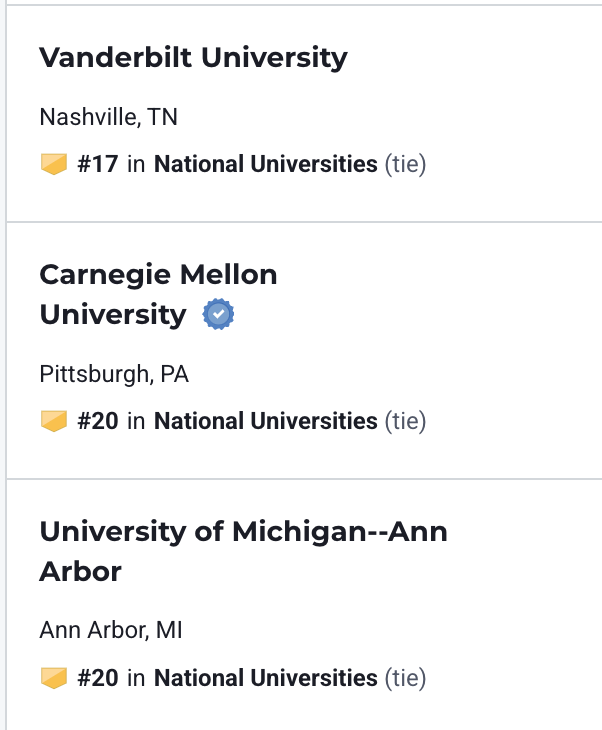
Task: Click the word "in" in Vanderbilt's ranking line
Action: [136, 165]
